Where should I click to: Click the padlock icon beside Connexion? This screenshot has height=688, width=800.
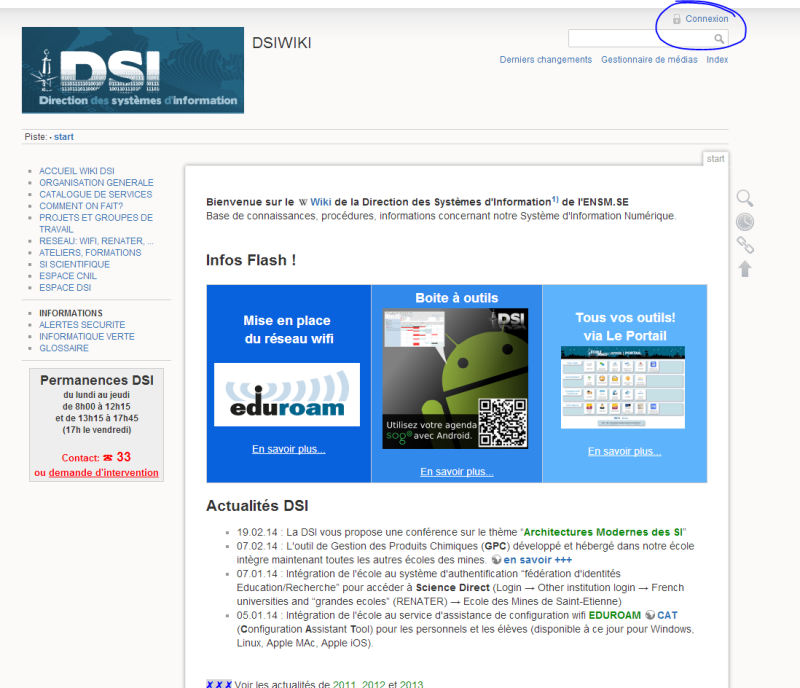coord(676,18)
